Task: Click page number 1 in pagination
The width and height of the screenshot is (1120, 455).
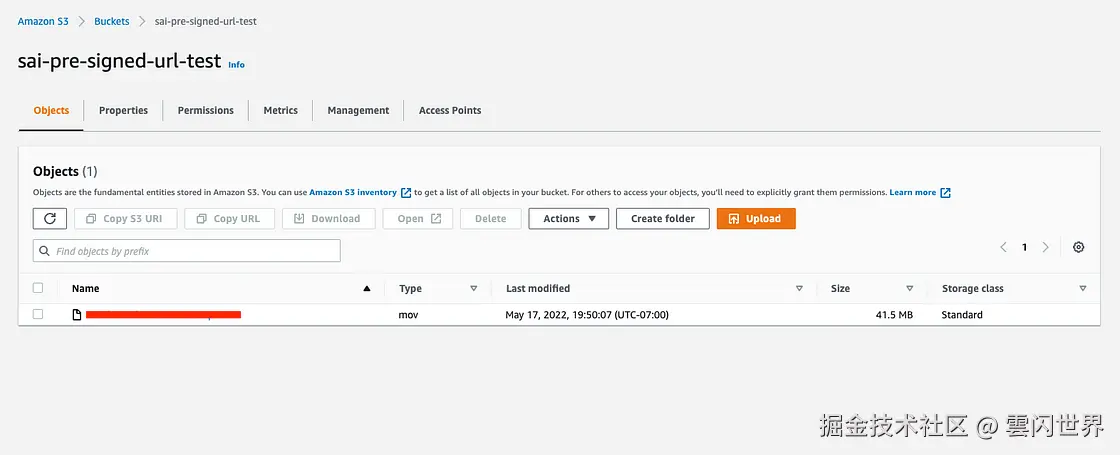Action: pyautogui.click(x=1024, y=247)
